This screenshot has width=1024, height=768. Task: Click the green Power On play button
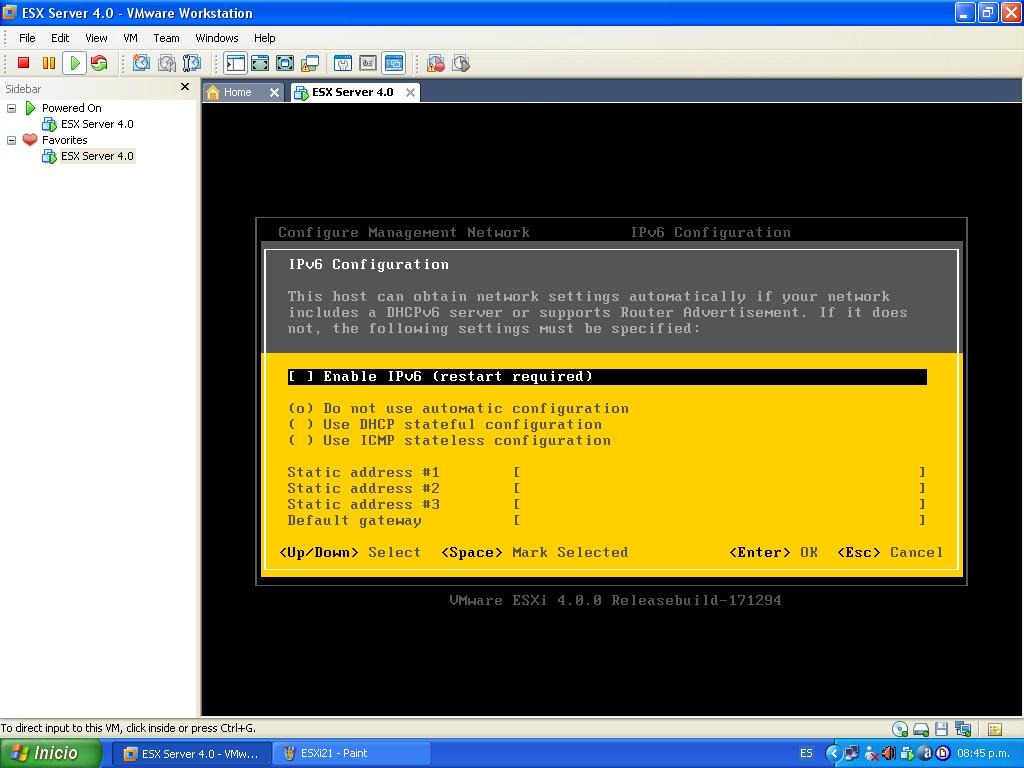tap(74, 63)
